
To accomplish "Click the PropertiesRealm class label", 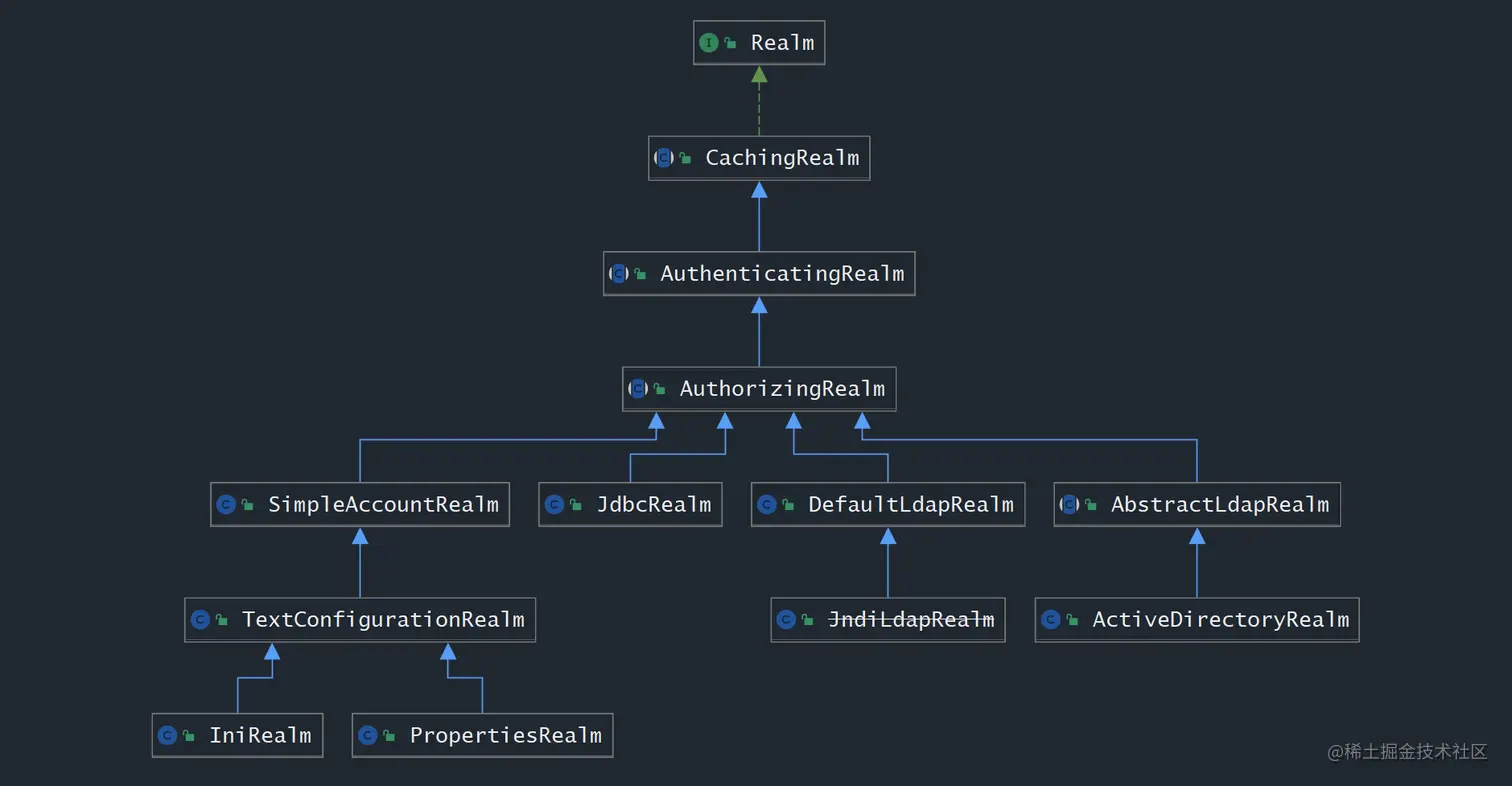I will (505, 736).
